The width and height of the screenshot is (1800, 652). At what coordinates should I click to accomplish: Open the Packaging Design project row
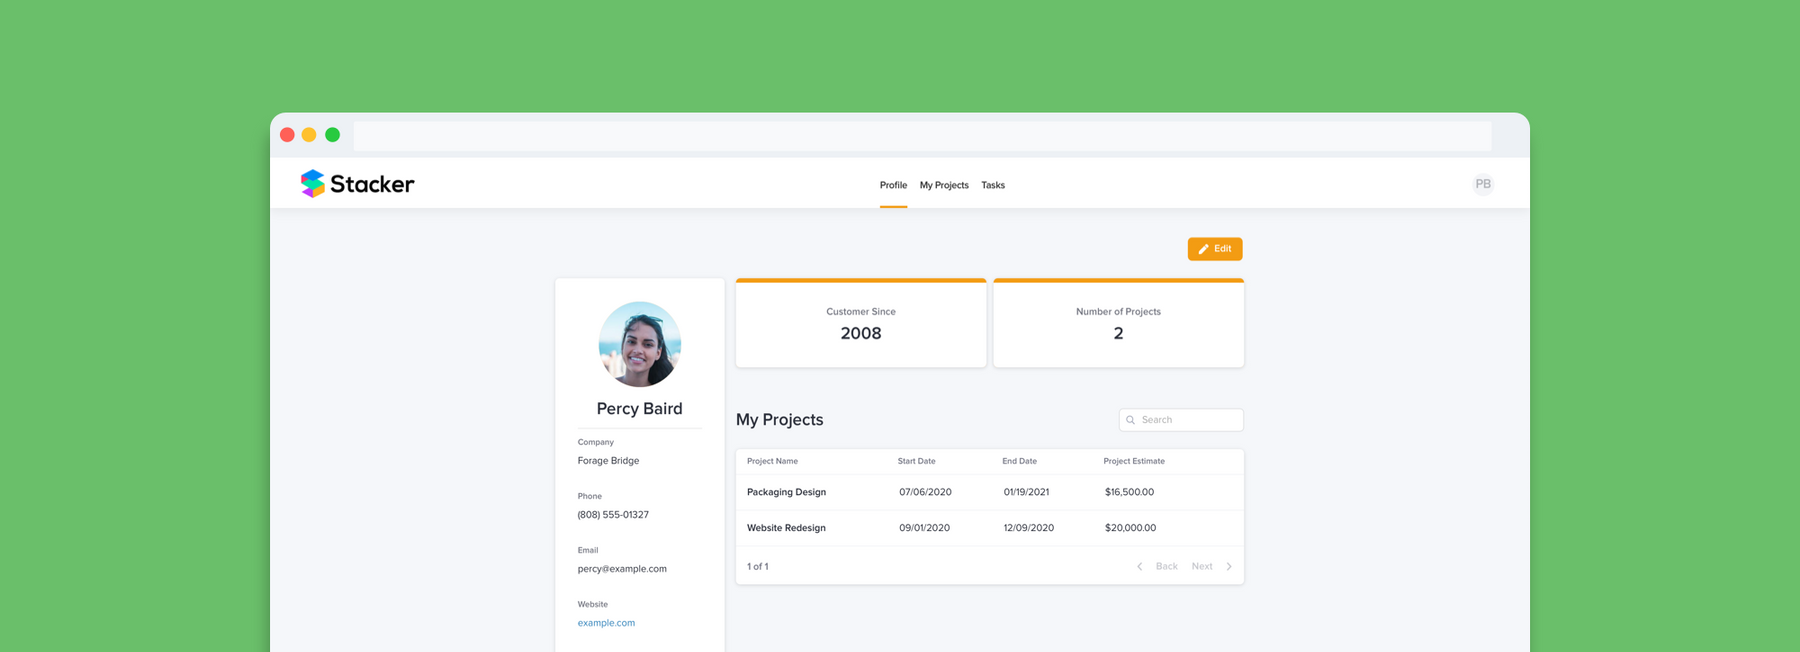786,492
